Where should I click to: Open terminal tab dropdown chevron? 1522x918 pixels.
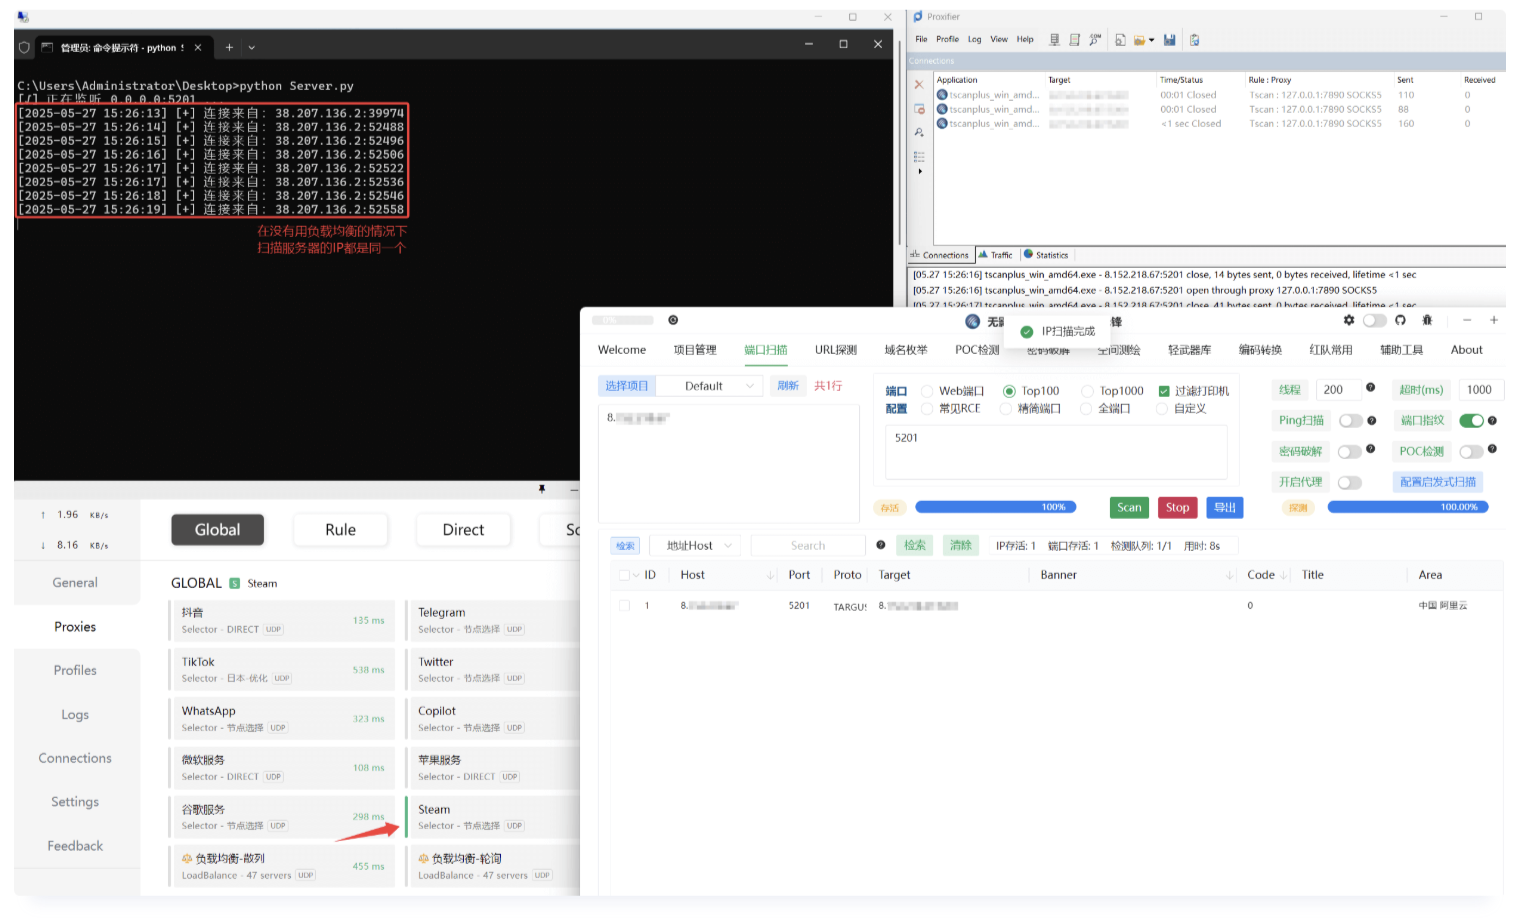[x=251, y=47]
